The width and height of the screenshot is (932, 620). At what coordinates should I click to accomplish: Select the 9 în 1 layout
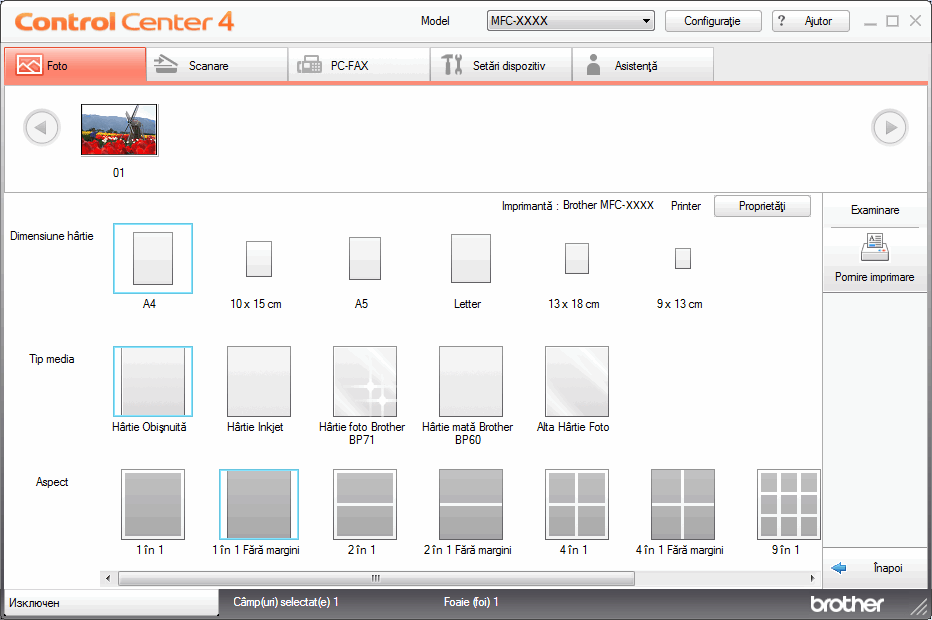pyautogui.click(x=789, y=505)
